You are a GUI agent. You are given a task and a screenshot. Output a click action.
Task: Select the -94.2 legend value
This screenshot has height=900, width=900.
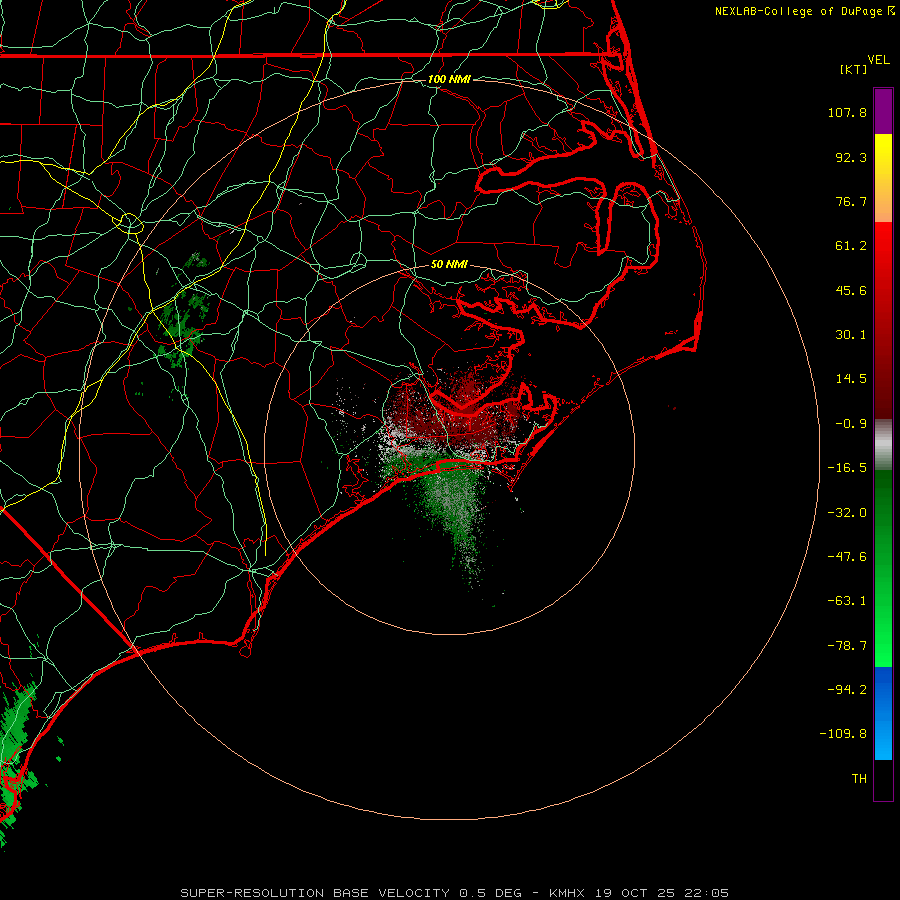coord(847,689)
